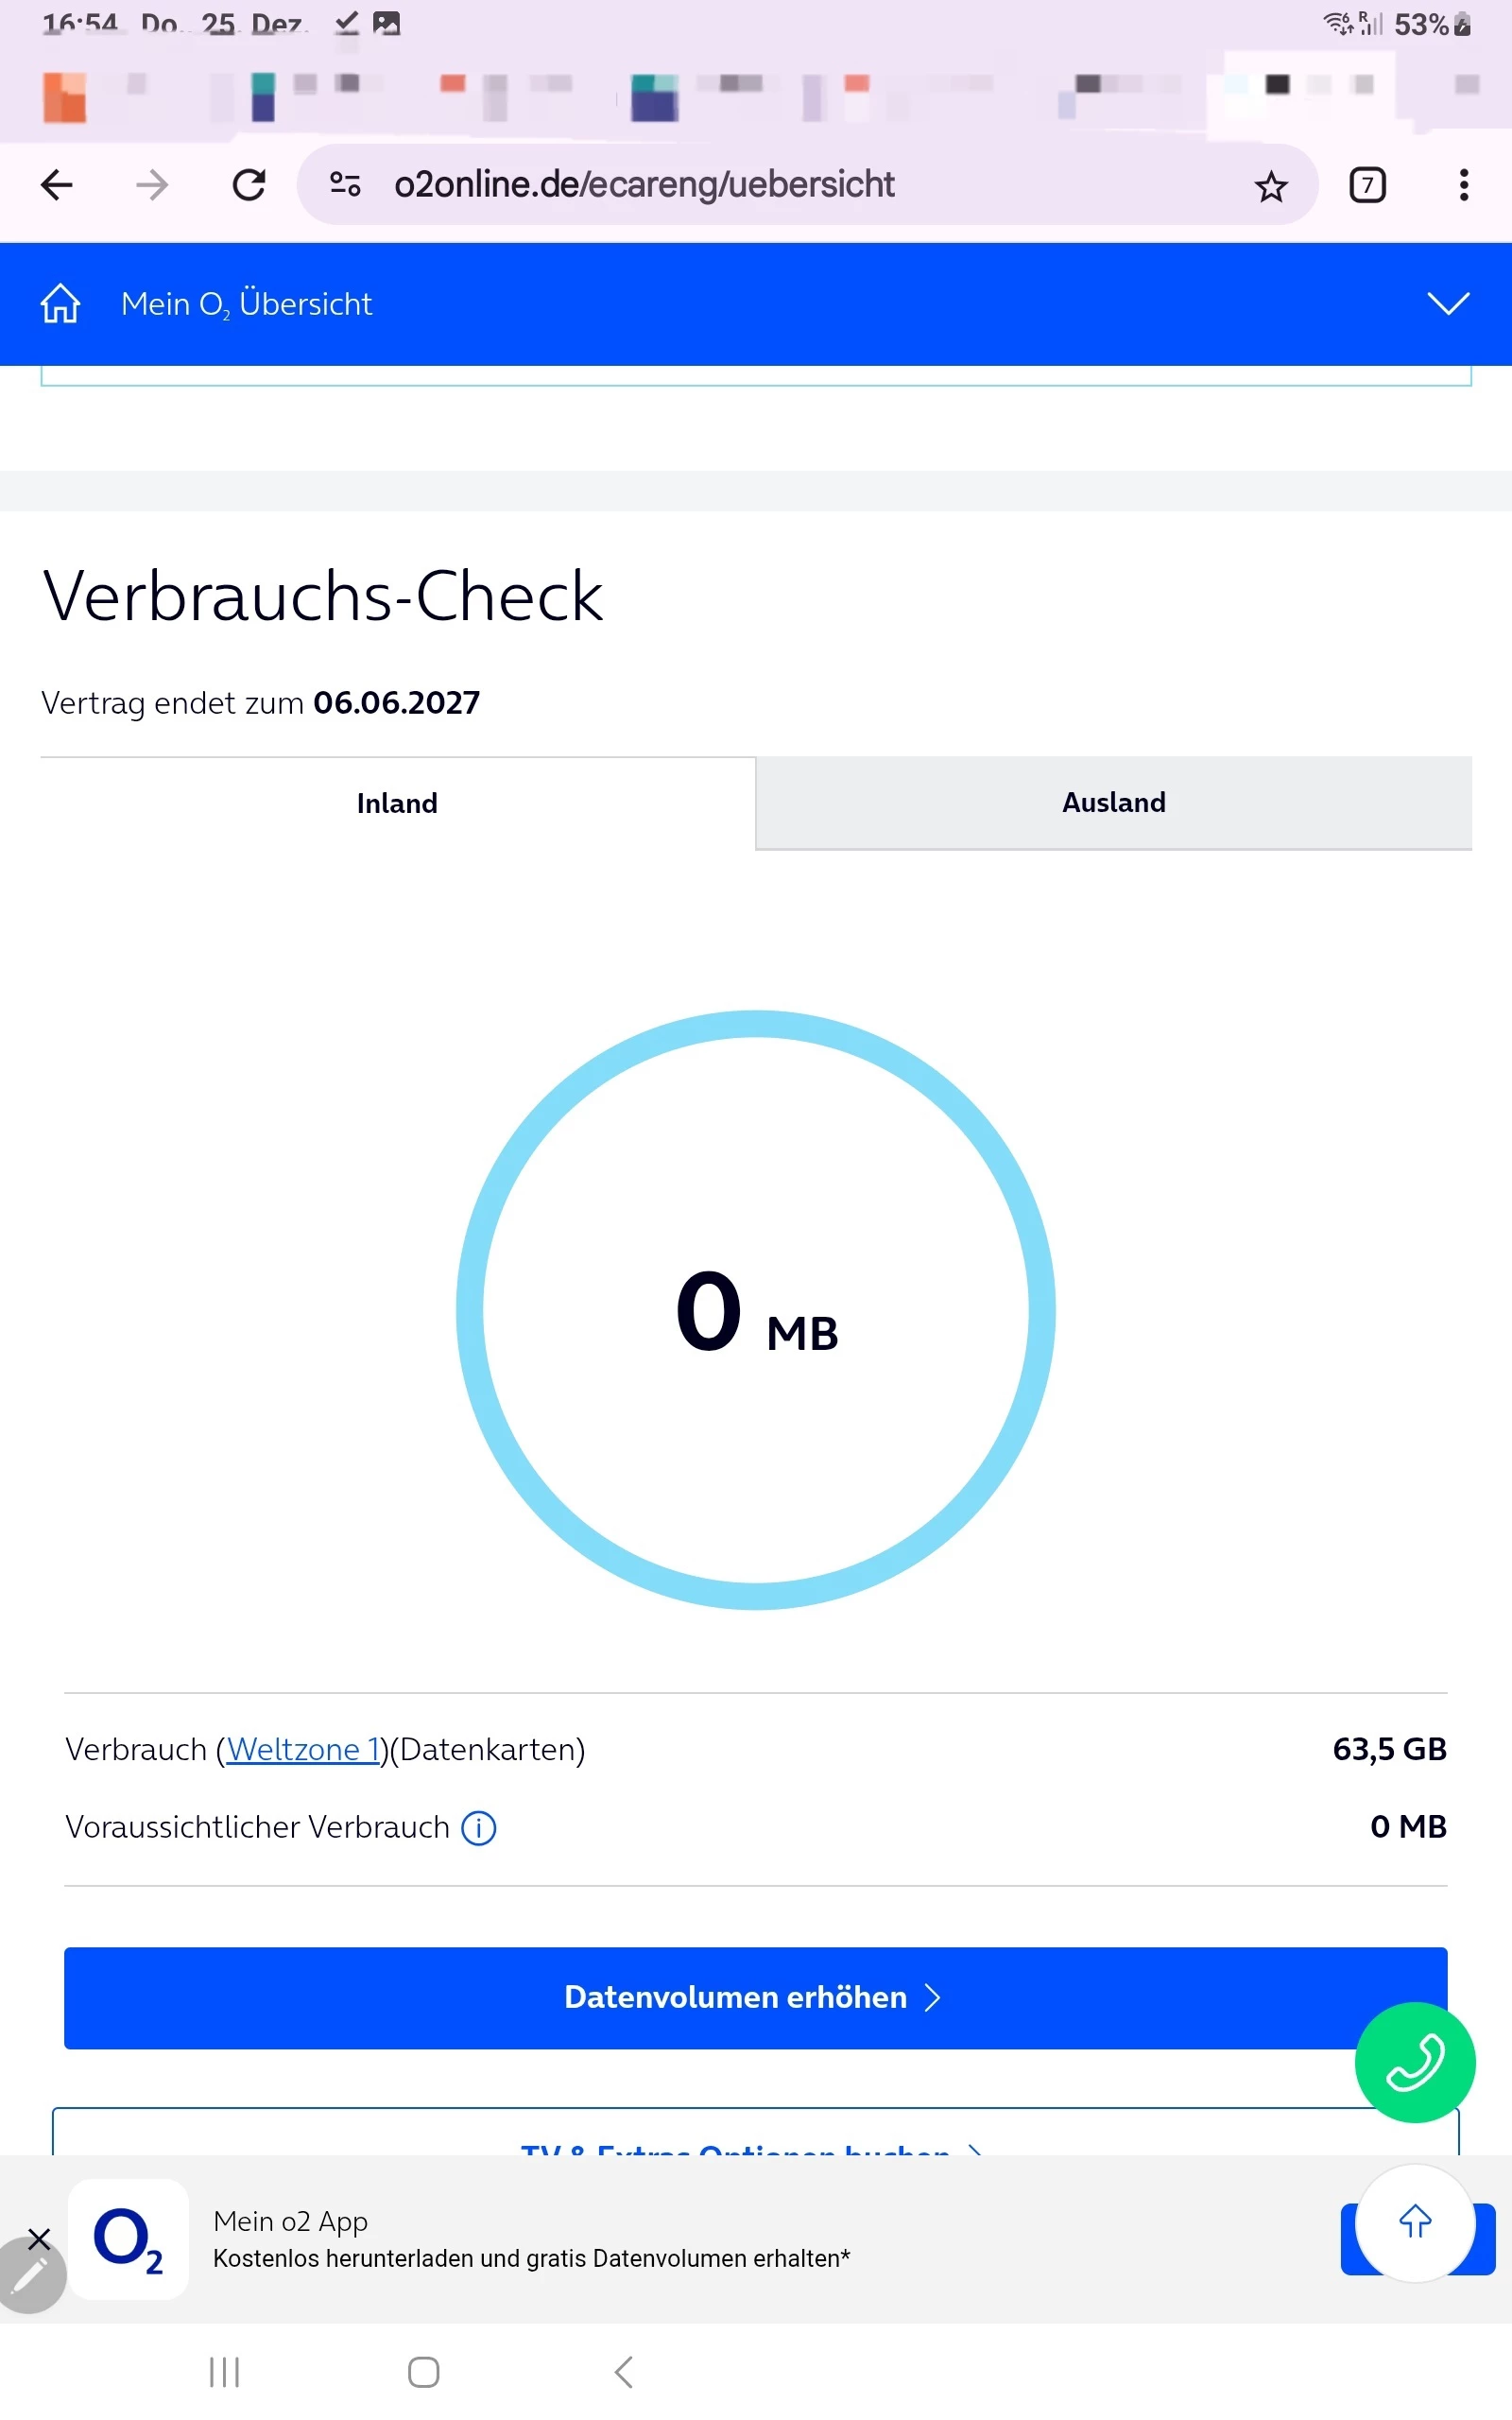Tap the o2online.de address bar
The image size is (1512, 2420).
tap(700, 185)
